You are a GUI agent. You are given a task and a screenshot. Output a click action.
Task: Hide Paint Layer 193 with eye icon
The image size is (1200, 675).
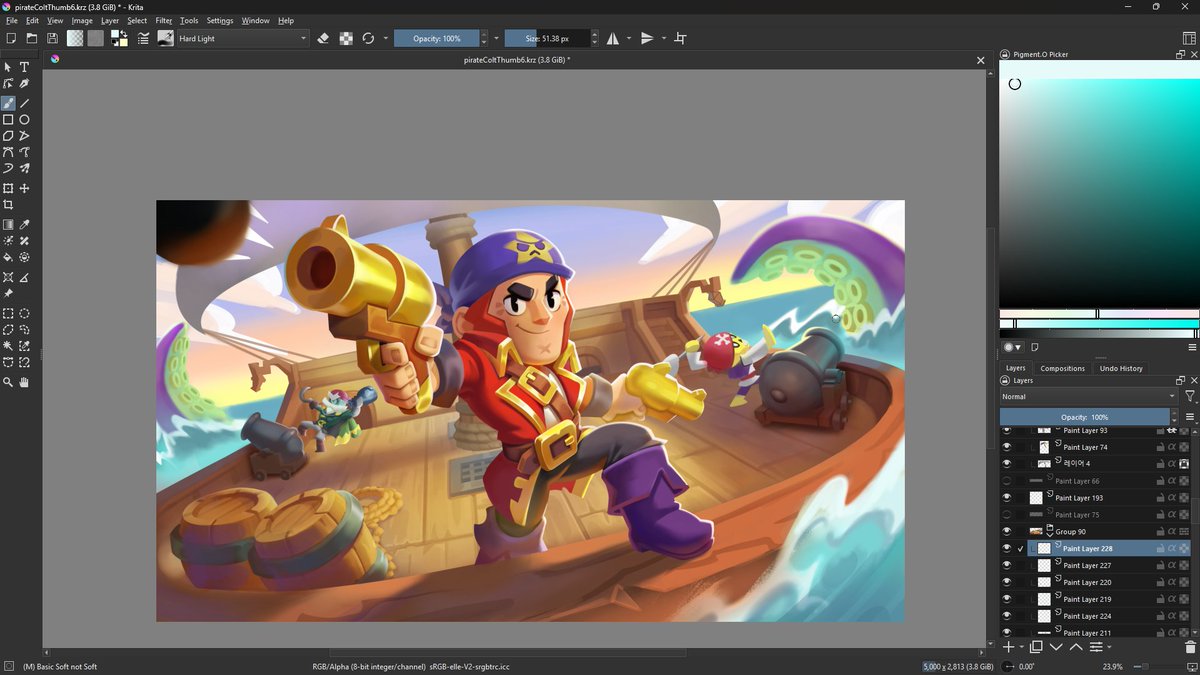(1007, 498)
